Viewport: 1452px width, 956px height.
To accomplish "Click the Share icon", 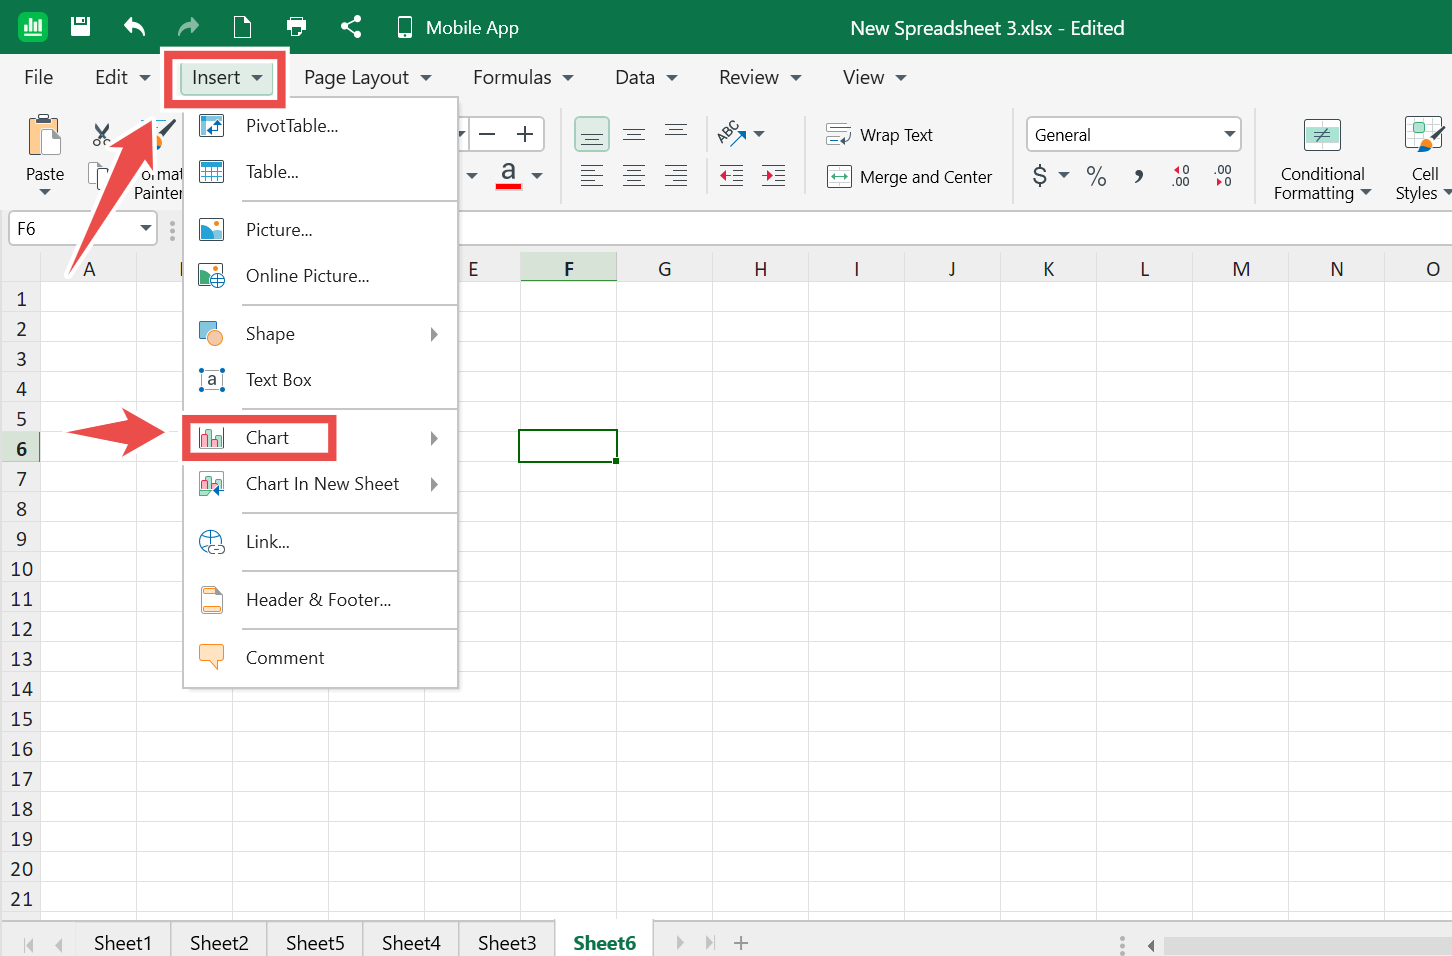I will point(351,27).
